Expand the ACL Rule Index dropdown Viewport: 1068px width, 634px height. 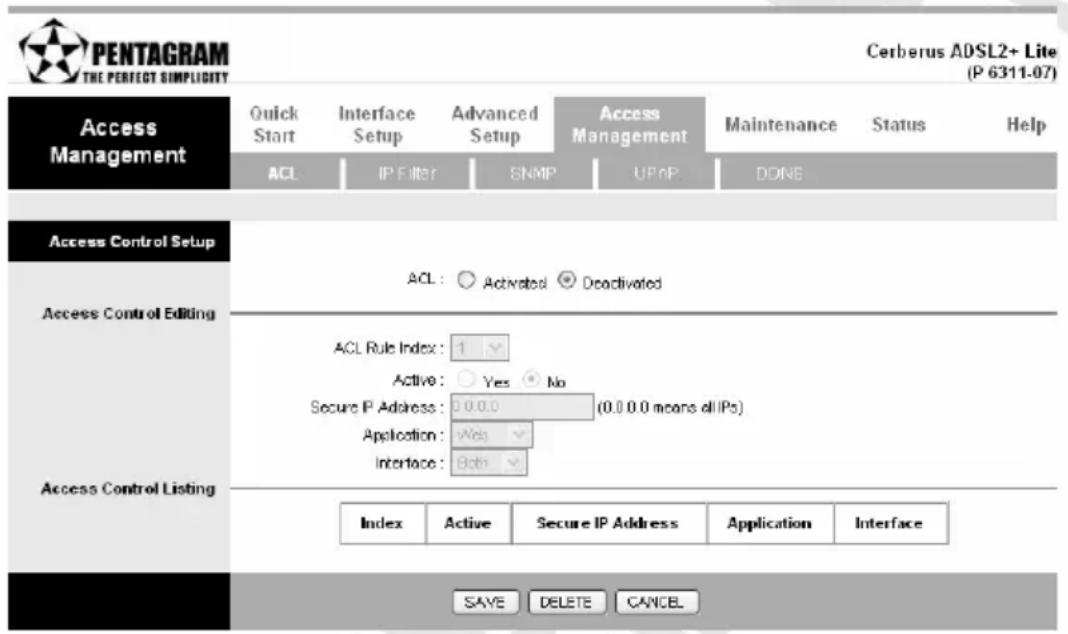tap(480, 348)
